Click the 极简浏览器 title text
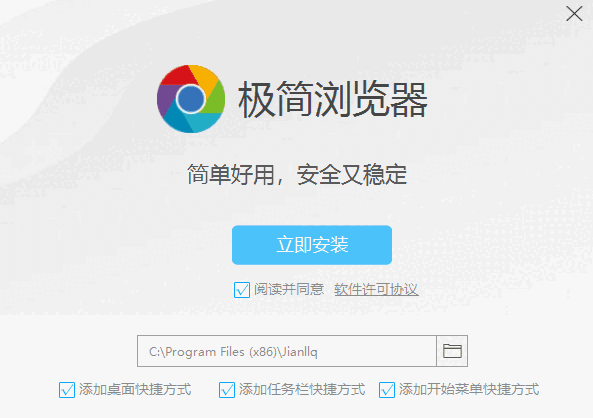 tap(333, 99)
